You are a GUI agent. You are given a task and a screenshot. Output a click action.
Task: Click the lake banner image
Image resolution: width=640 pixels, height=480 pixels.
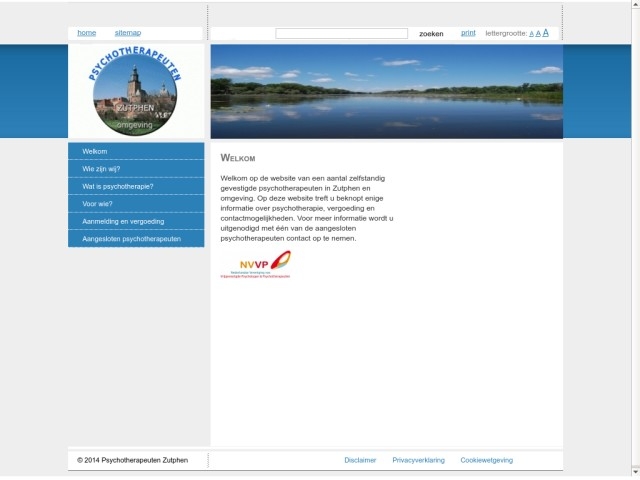[x=386, y=91]
